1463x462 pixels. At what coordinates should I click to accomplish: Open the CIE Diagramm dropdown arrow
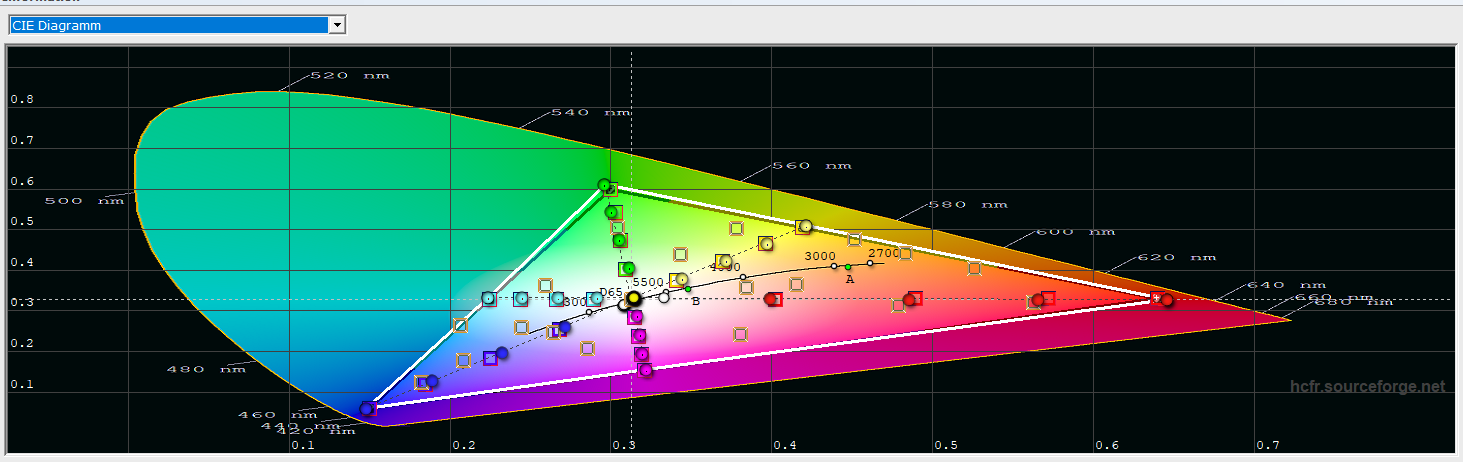point(337,25)
